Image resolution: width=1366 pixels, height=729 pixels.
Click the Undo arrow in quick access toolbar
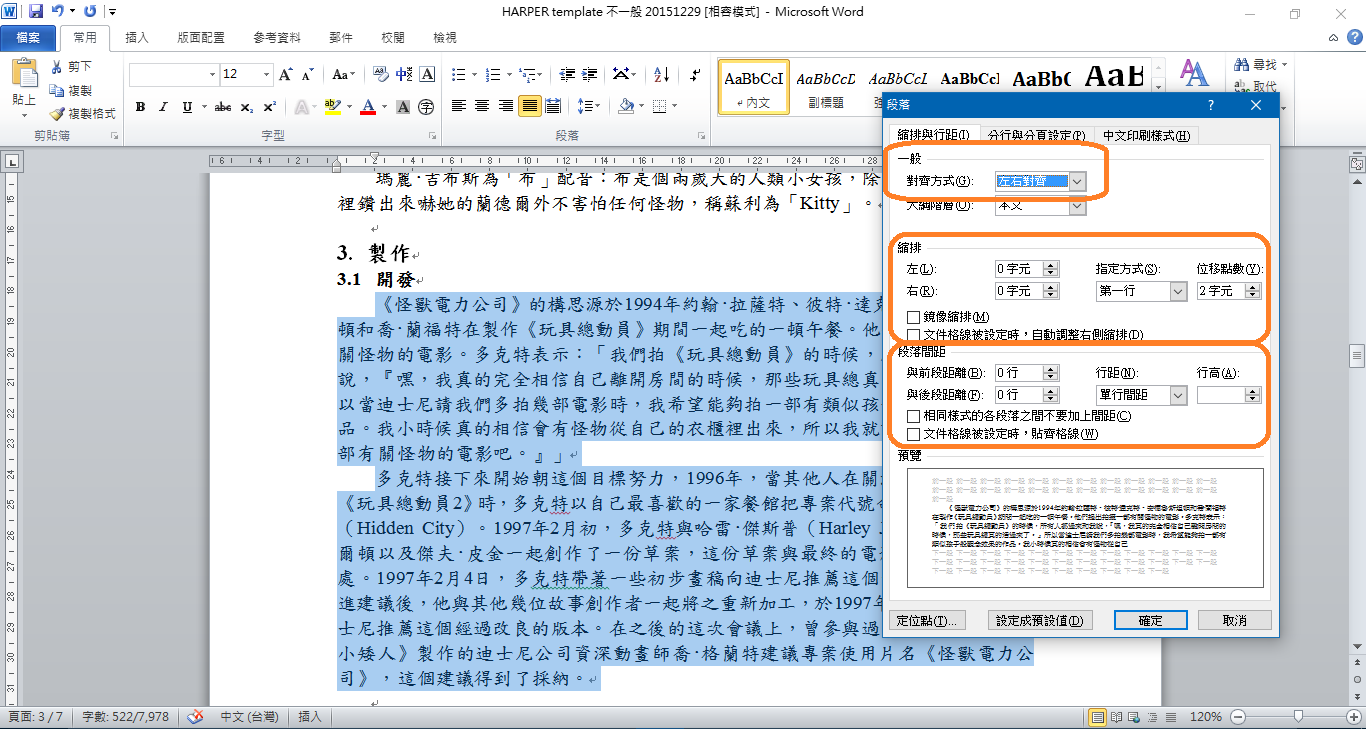click(57, 12)
